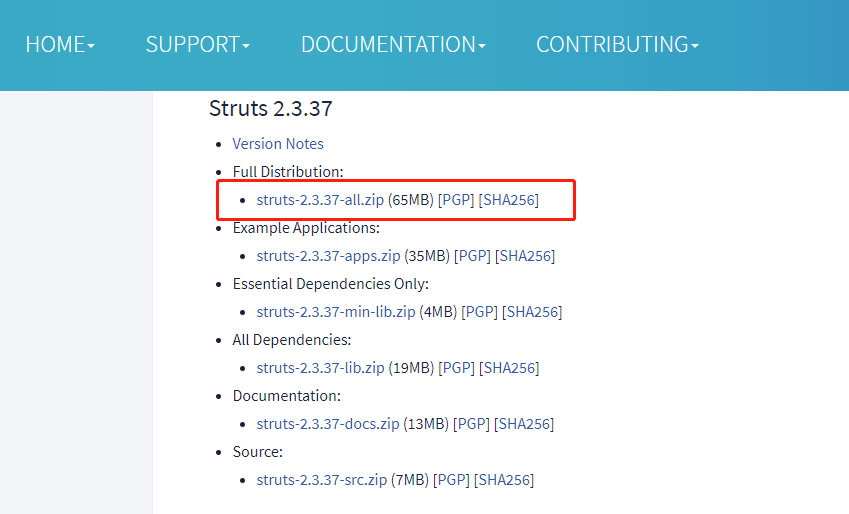The width and height of the screenshot is (849, 514).
Task: Click the (13MB) size text
Action: pyautogui.click(x=426, y=424)
